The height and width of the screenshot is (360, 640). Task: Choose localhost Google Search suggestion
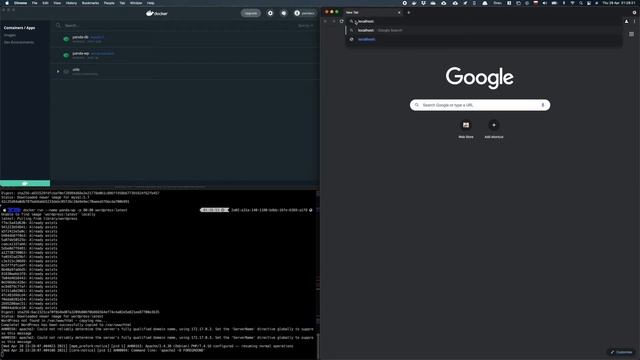(x=484, y=30)
